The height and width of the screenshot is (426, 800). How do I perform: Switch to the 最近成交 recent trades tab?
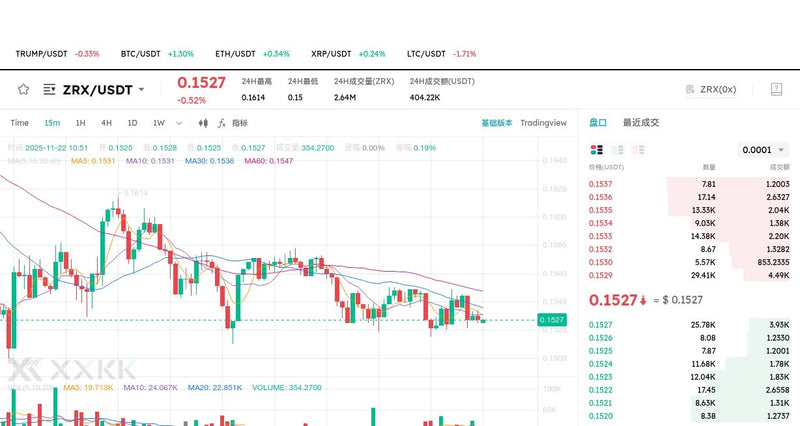(x=640, y=122)
